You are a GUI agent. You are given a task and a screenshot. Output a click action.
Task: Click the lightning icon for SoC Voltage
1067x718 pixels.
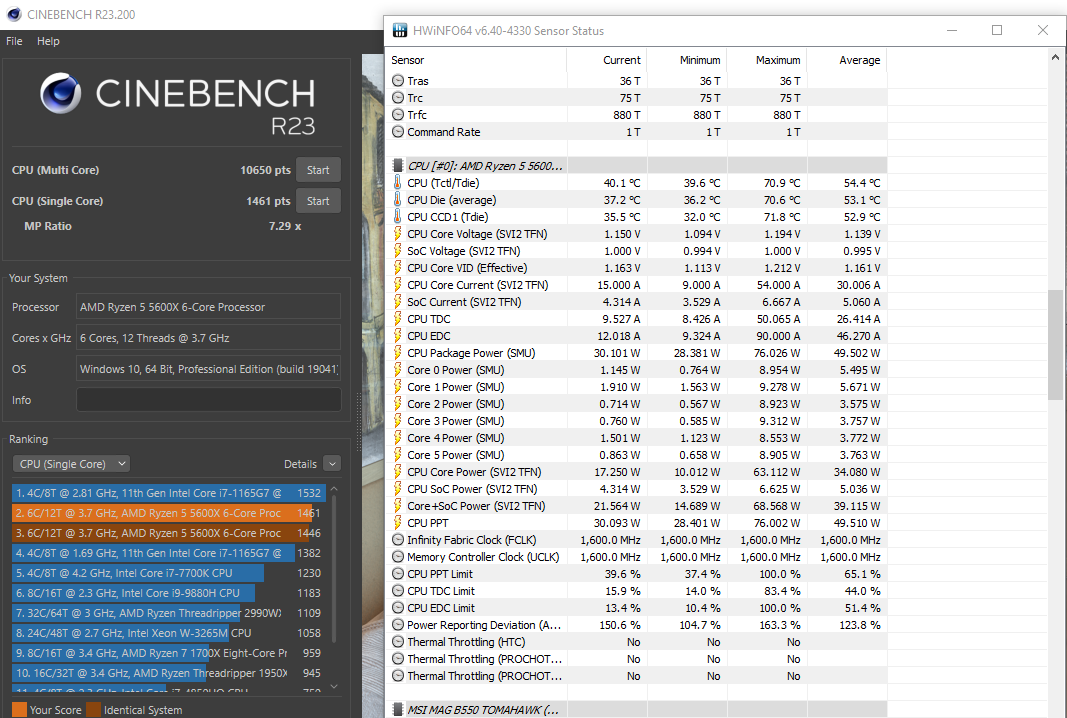(398, 250)
